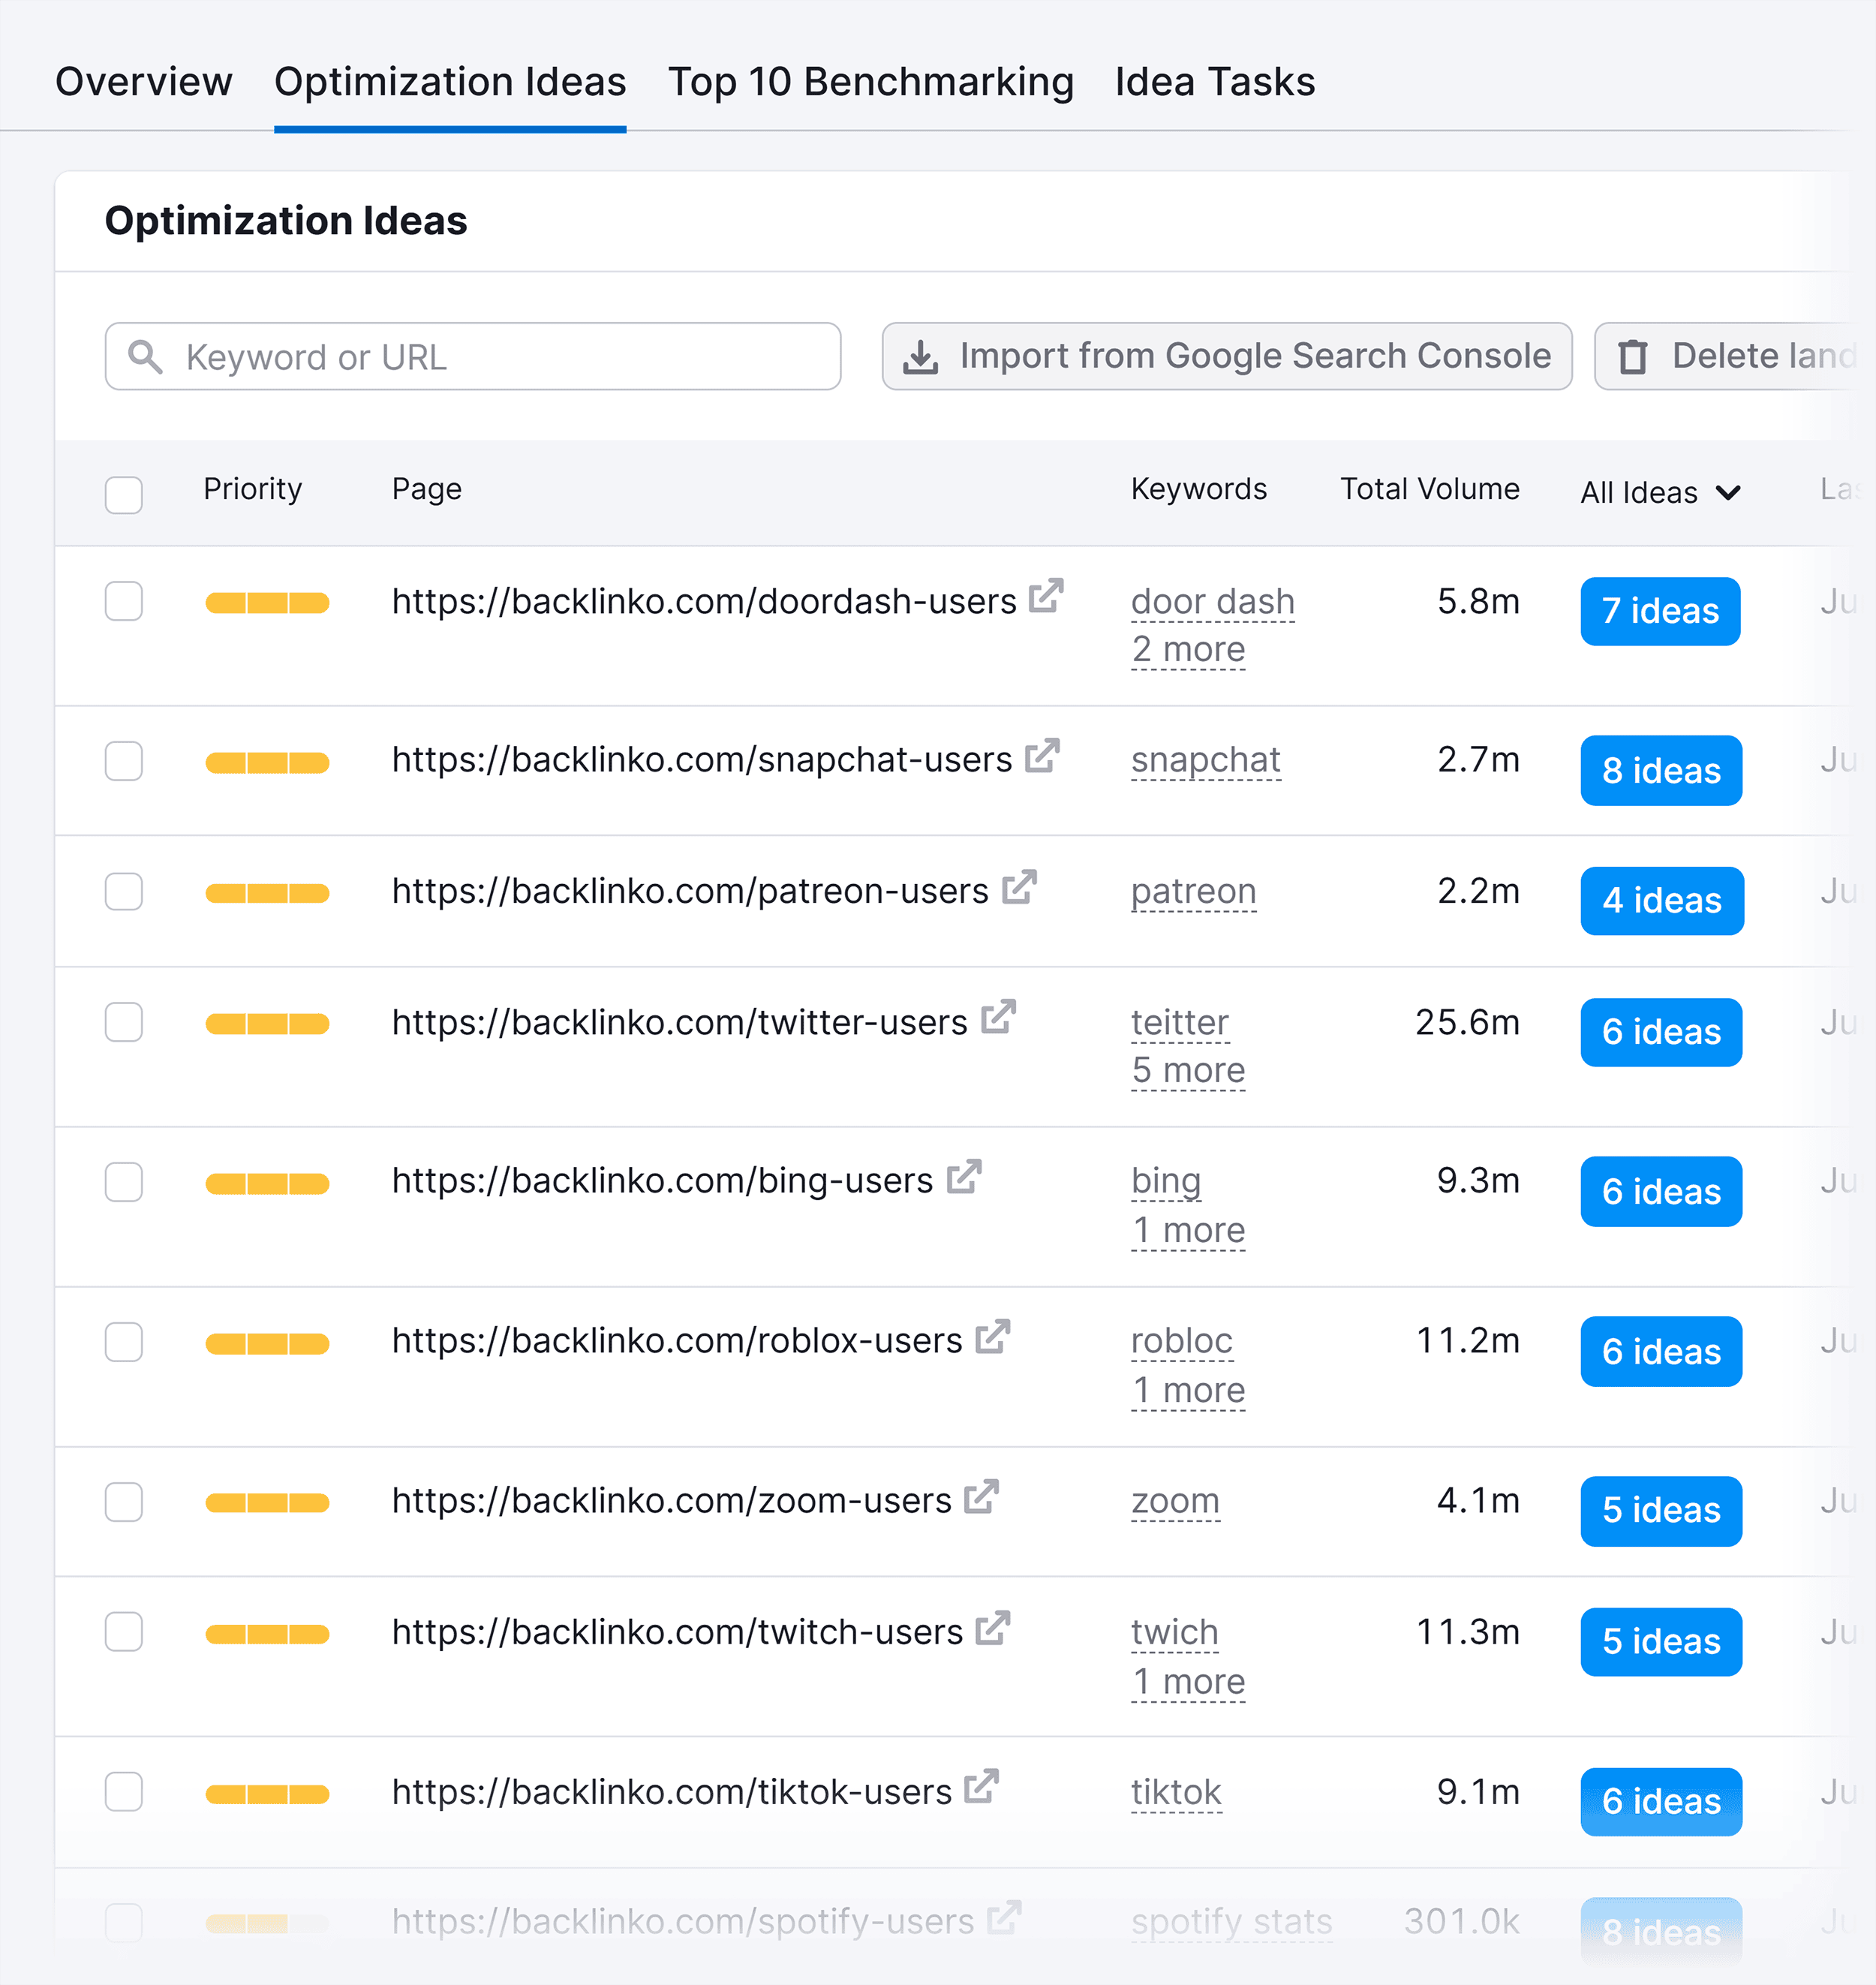Click inside the Keyword or URL search field
Viewport: 1876px width, 1985px height.
470,356
